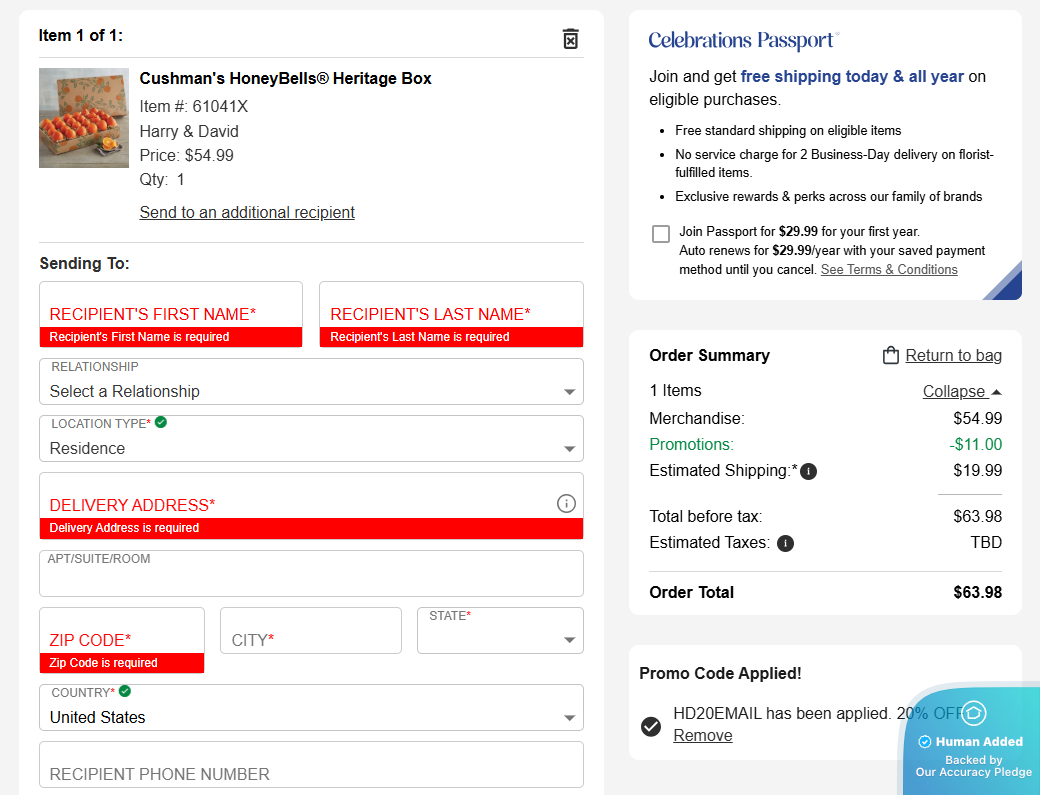Enable the Join Passport checkbox
This screenshot has height=795, width=1040.
(x=661, y=234)
